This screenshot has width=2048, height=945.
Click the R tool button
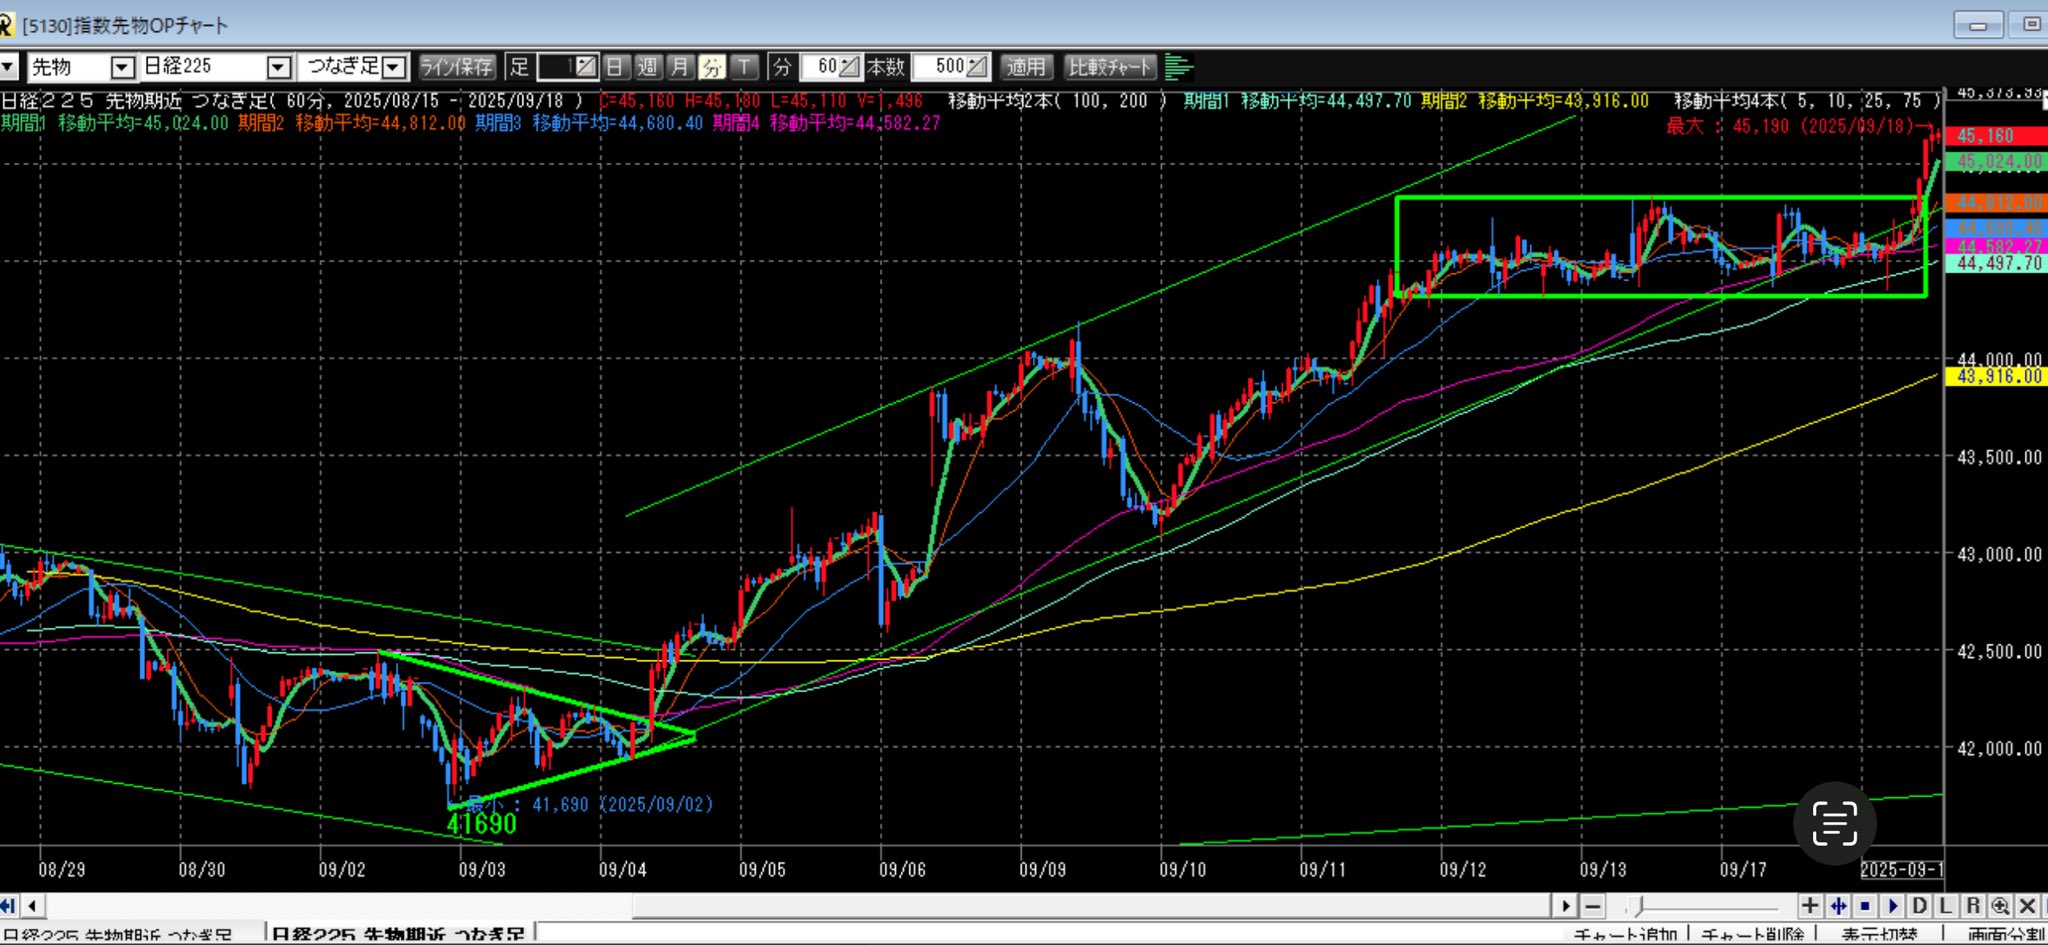coord(1973,906)
